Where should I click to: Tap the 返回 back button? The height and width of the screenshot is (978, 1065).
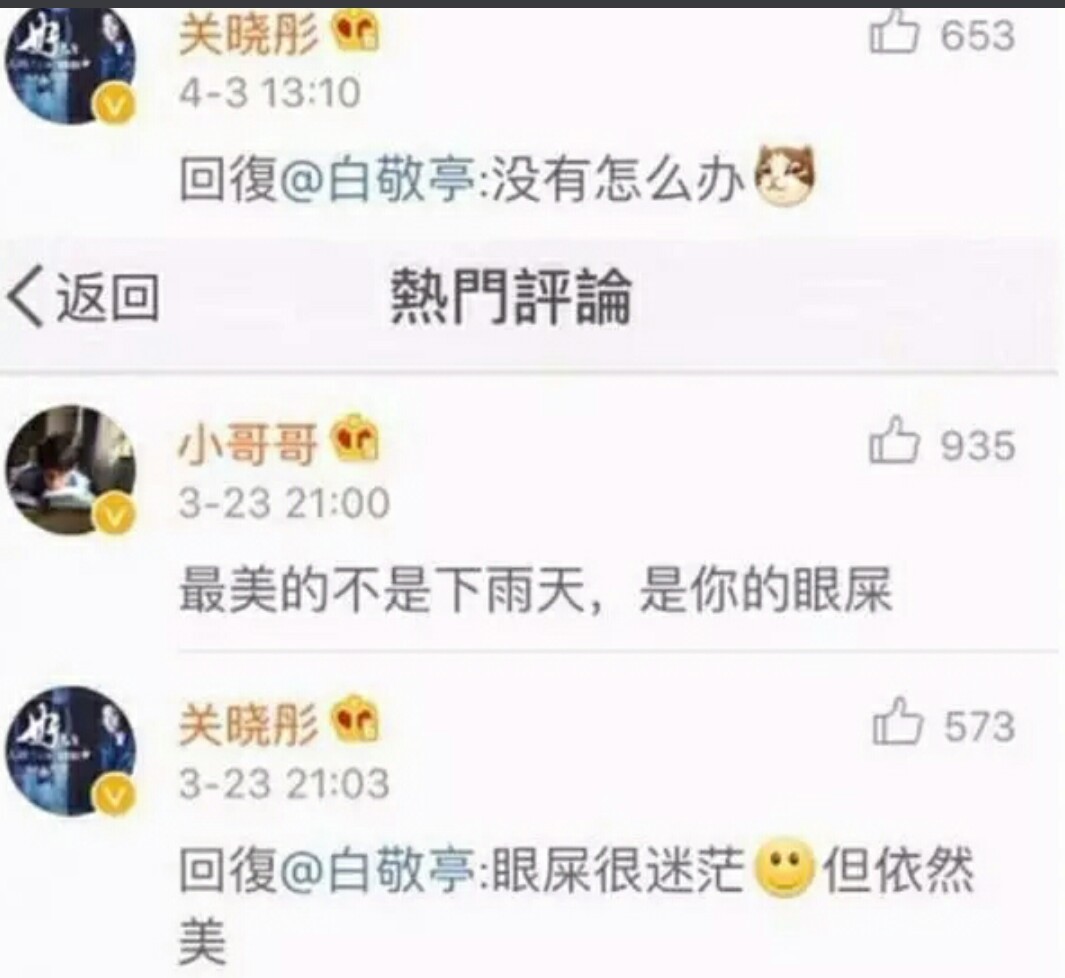[84, 297]
